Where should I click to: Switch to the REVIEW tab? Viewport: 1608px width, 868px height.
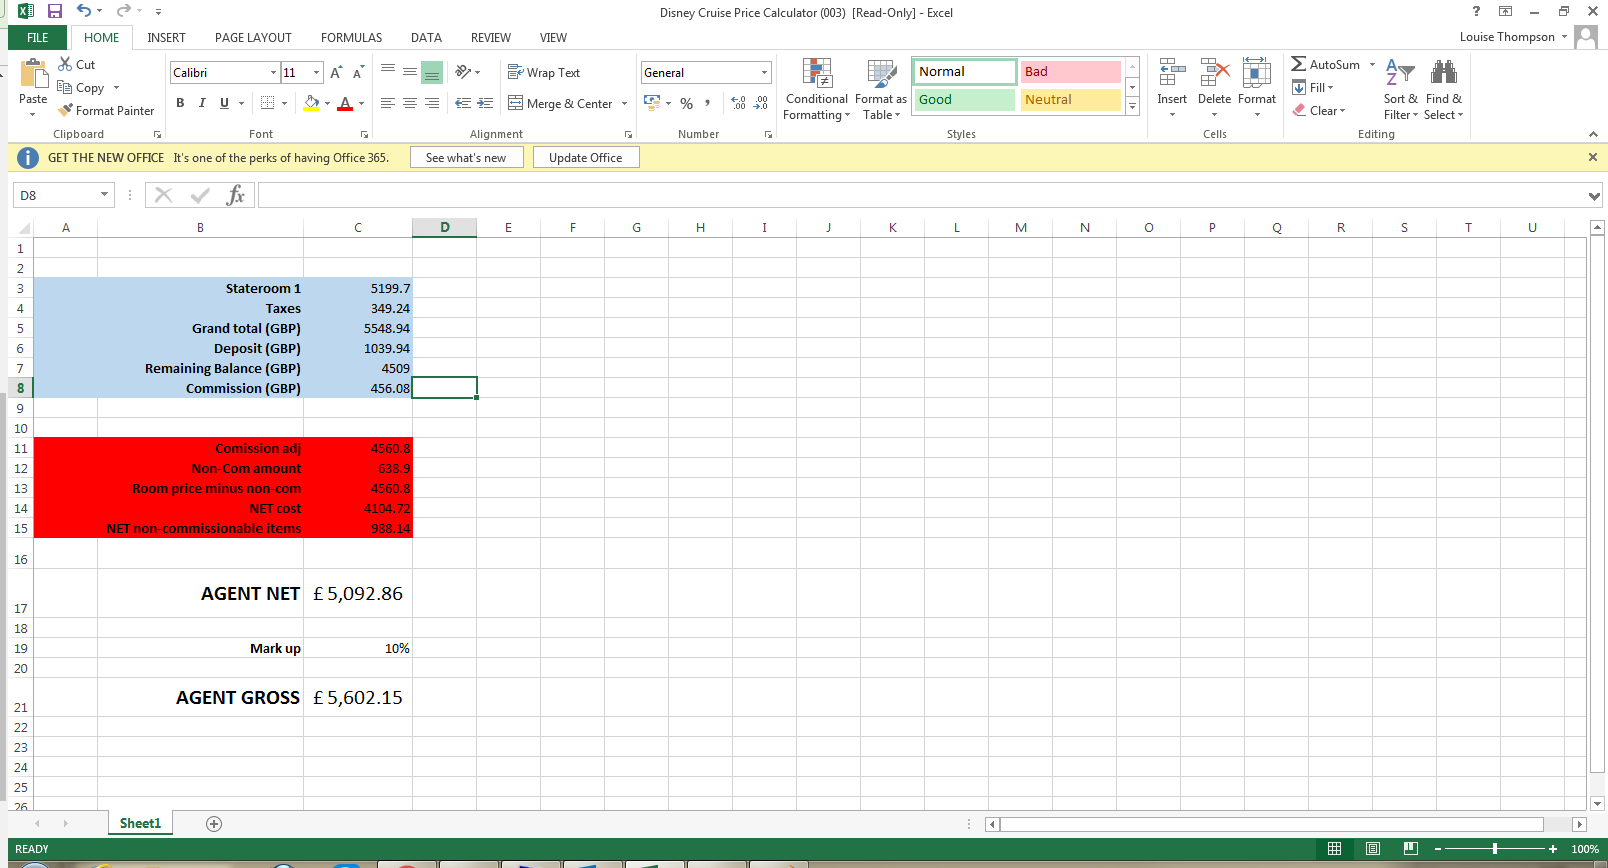tap(490, 37)
